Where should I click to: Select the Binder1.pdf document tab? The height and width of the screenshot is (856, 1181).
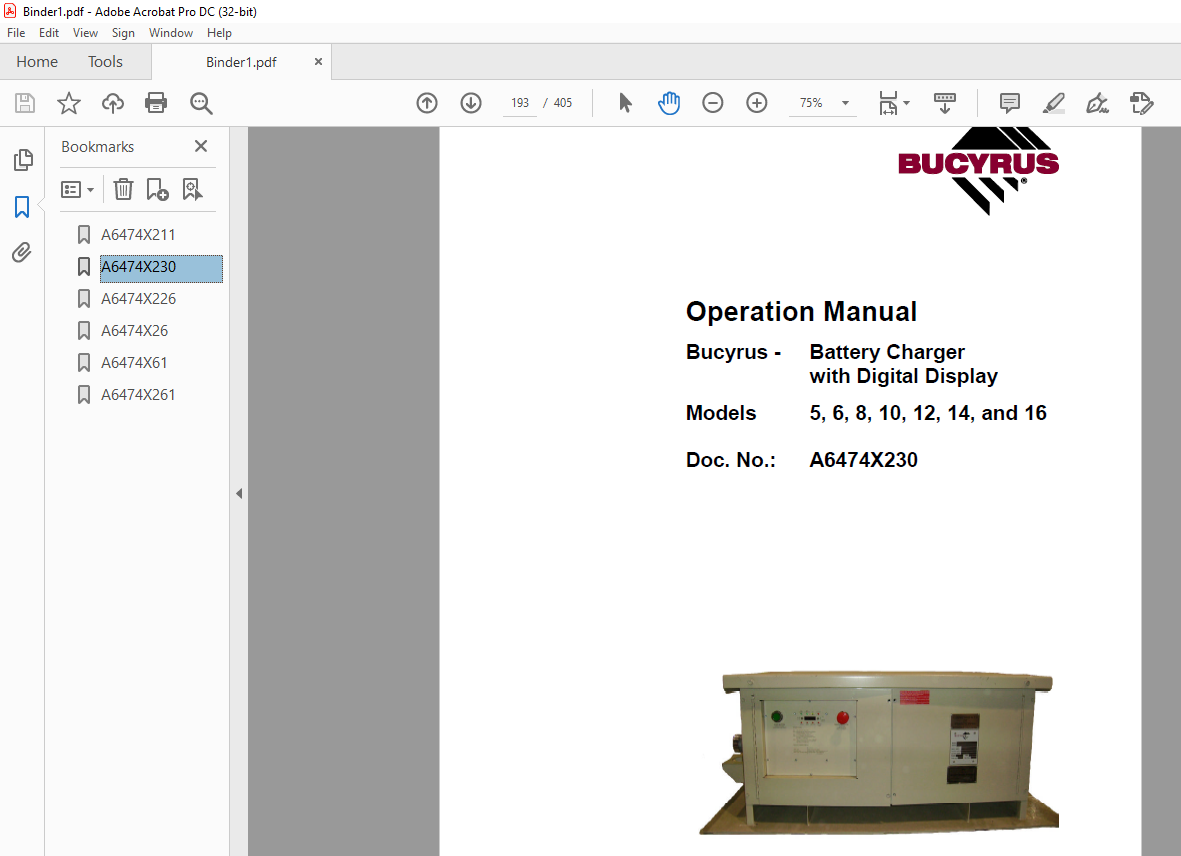pyautogui.click(x=241, y=62)
